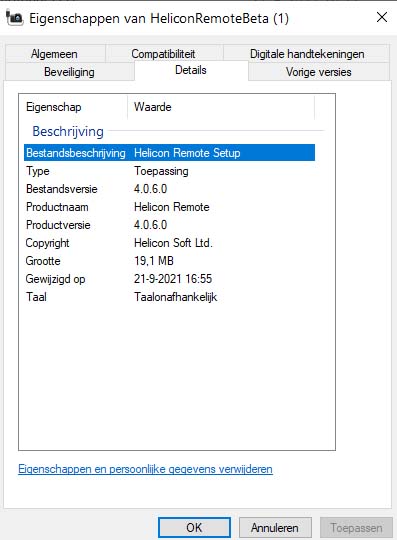Click the HeliconRemoteBeta title bar icon
Screen dimensions: 397x540
tap(14, 18)
